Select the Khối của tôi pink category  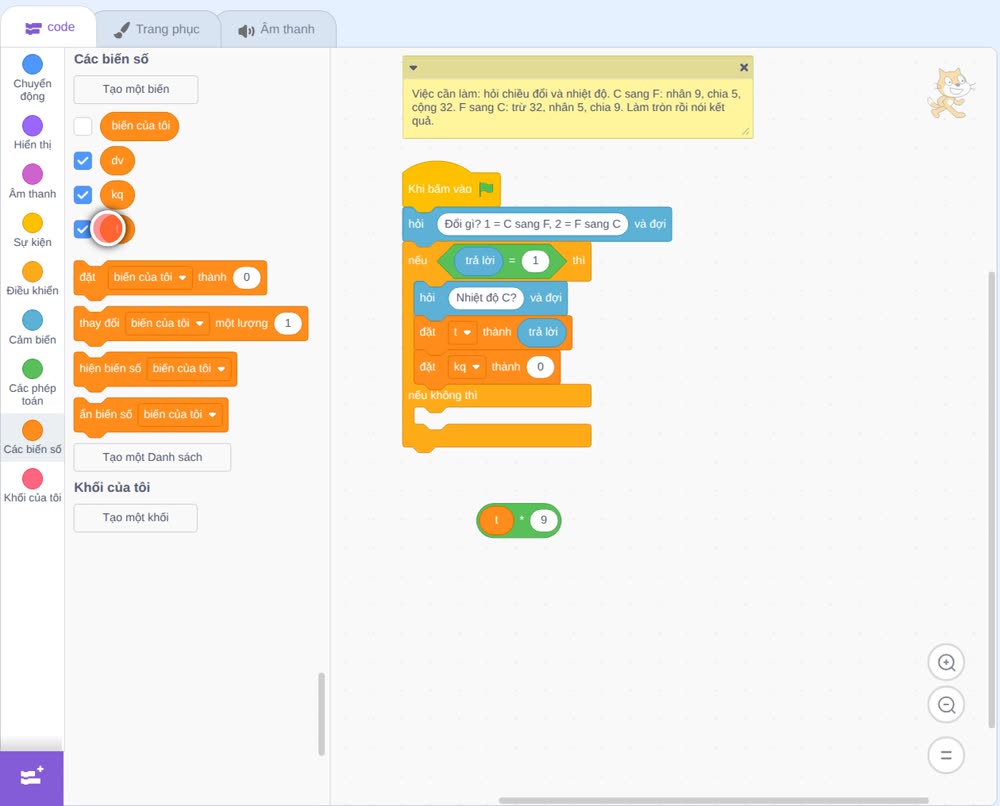tap(33, 479)
